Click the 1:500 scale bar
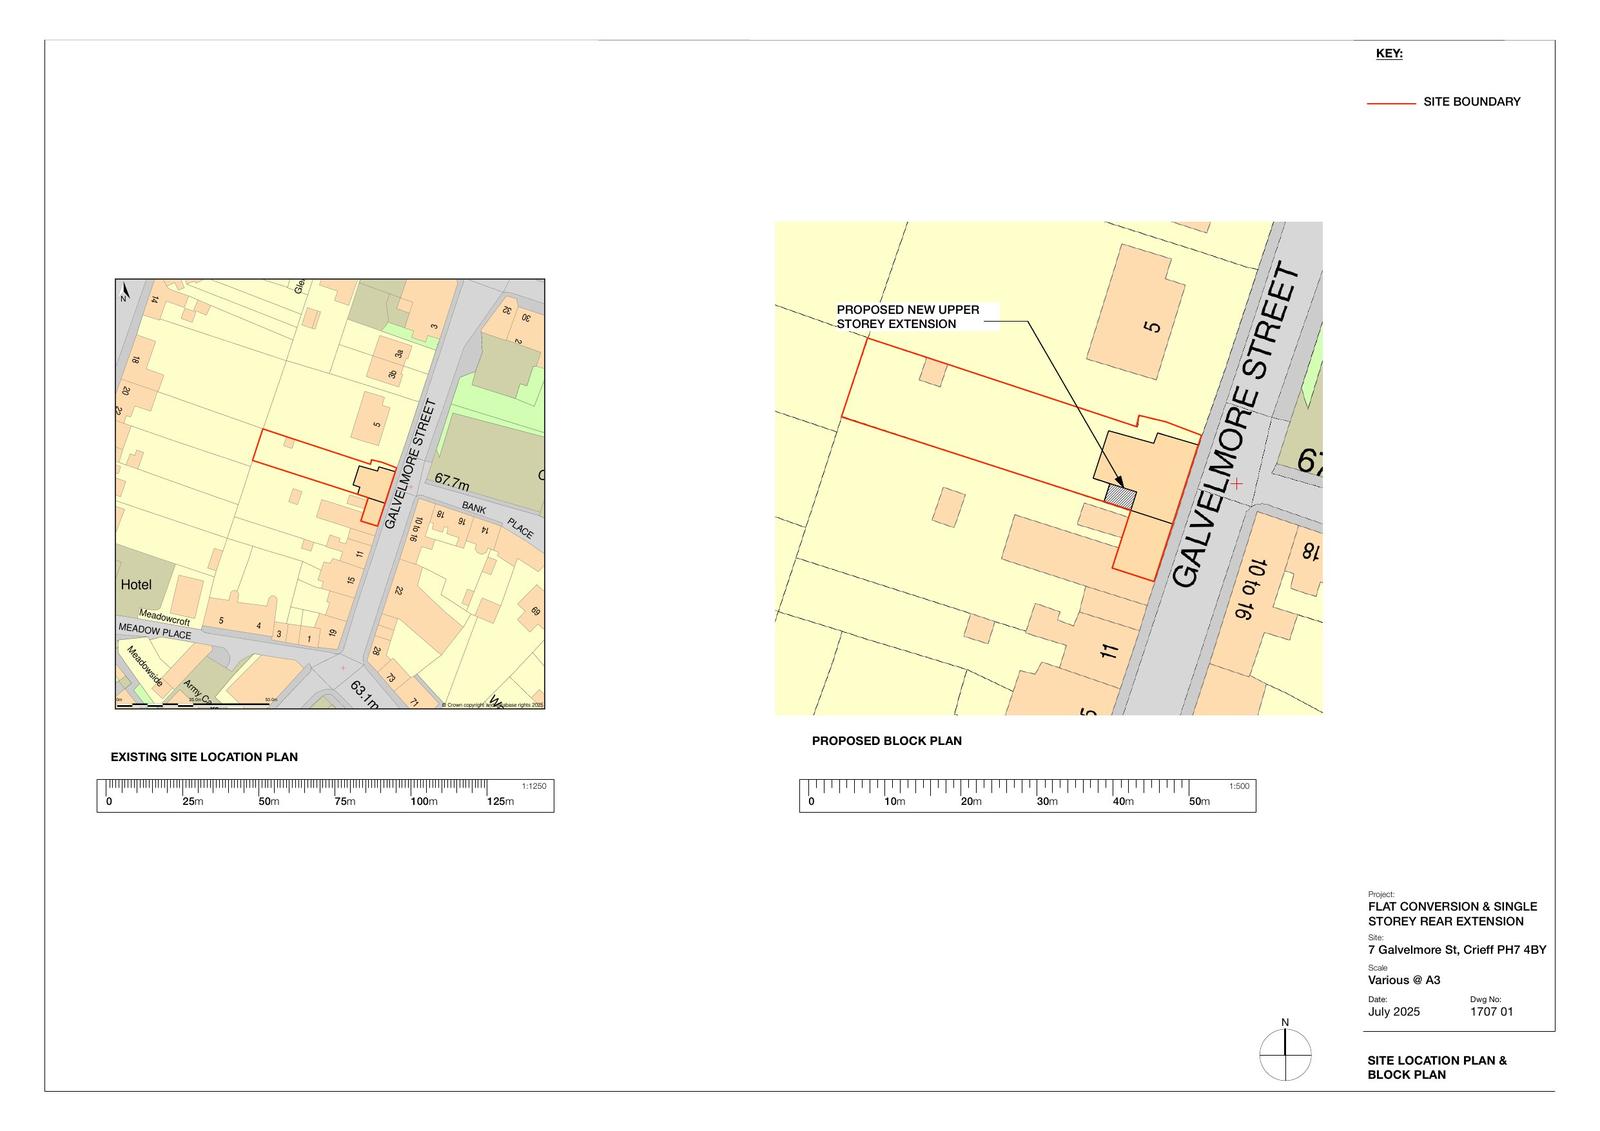Image resolution: width=1600 pixels, height=1131 pixels. (x=1027, y=796)
